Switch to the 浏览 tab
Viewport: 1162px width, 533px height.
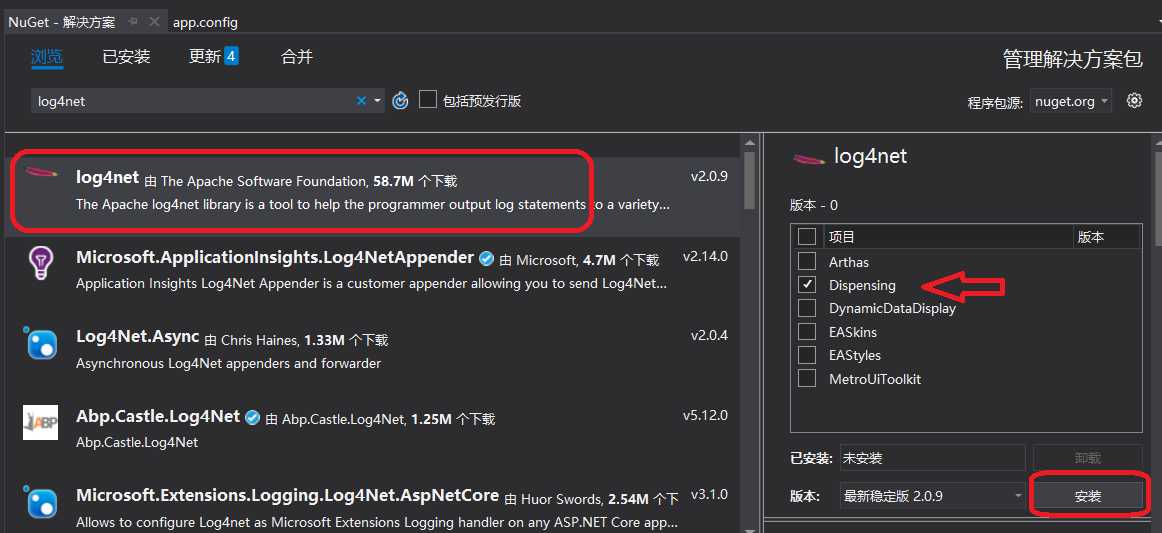pyautogui.click(x=47, y=56)
